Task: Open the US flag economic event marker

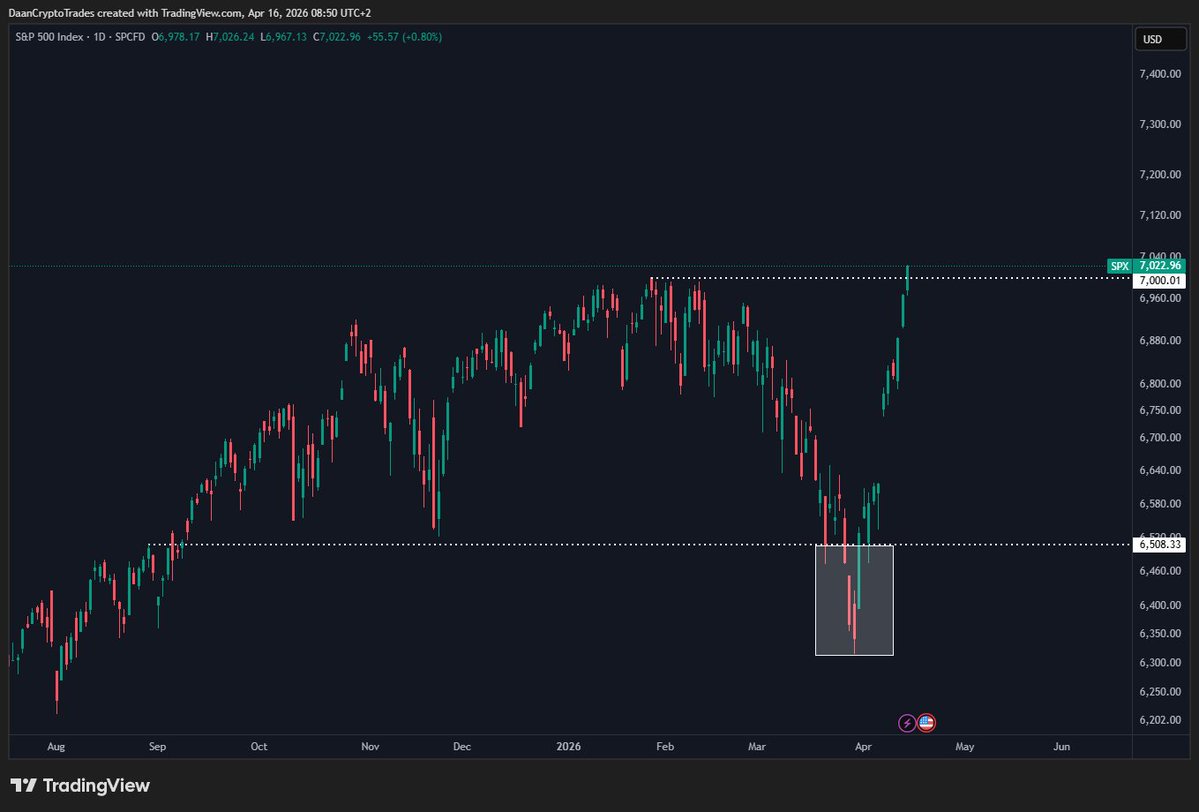Action: (926, 722)
